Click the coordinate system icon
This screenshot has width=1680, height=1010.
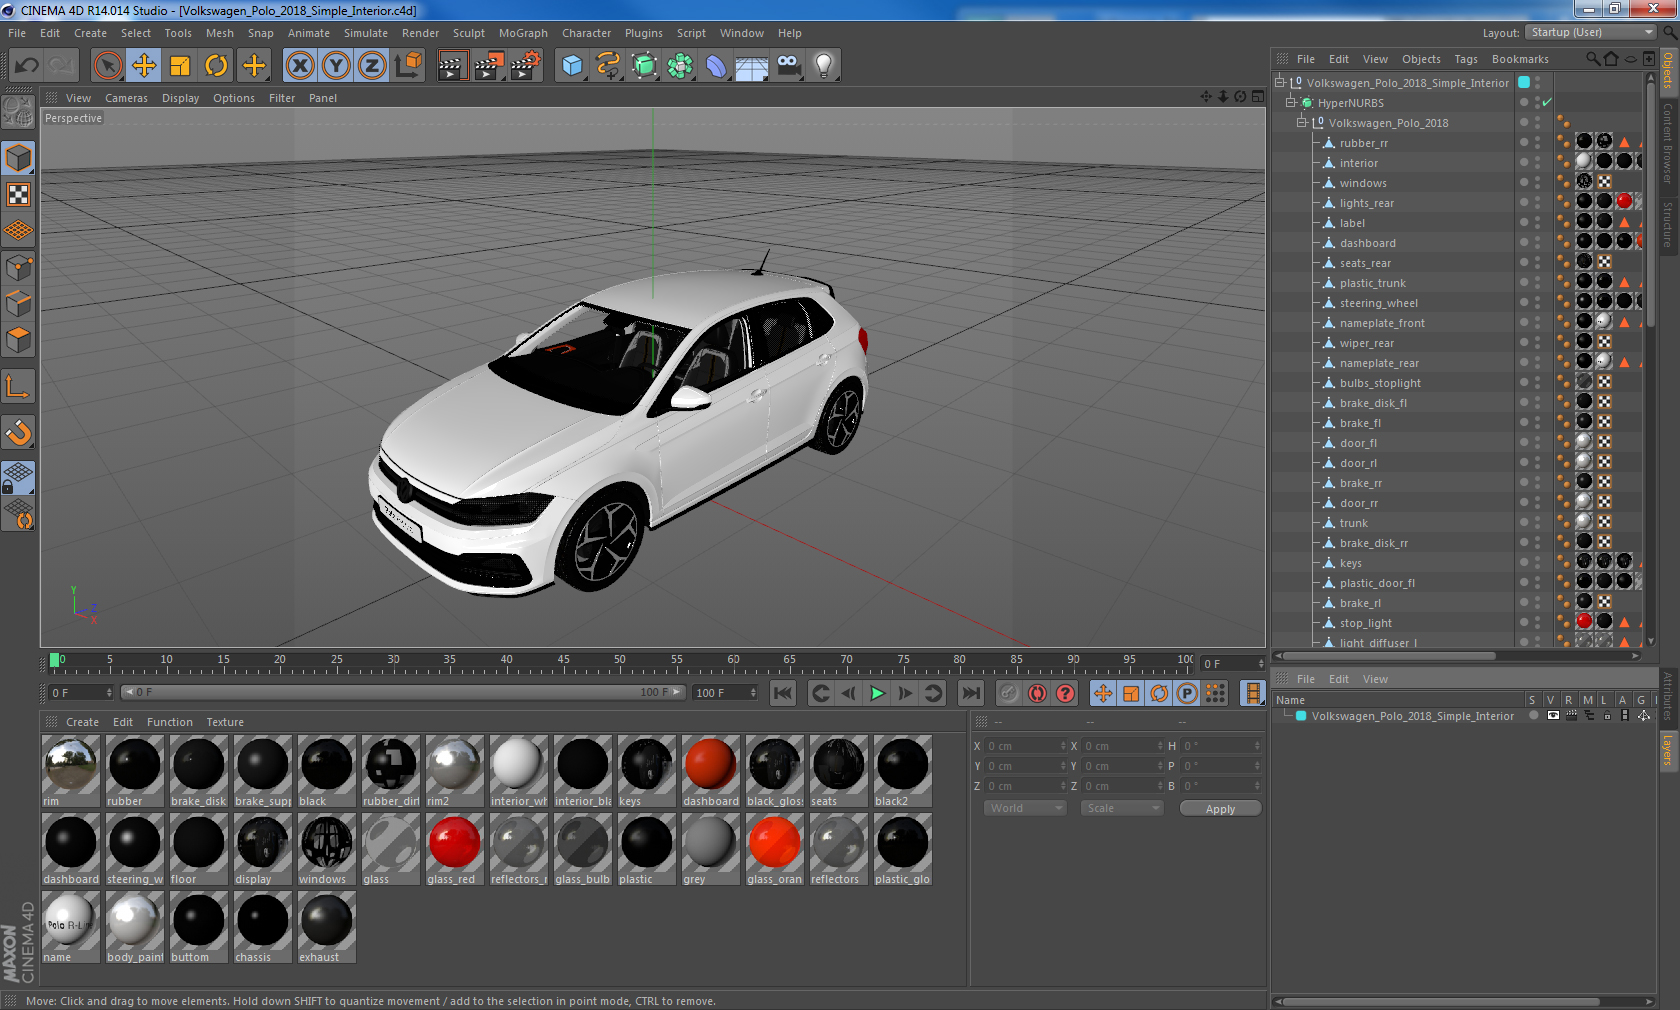(x=408, y=66)
